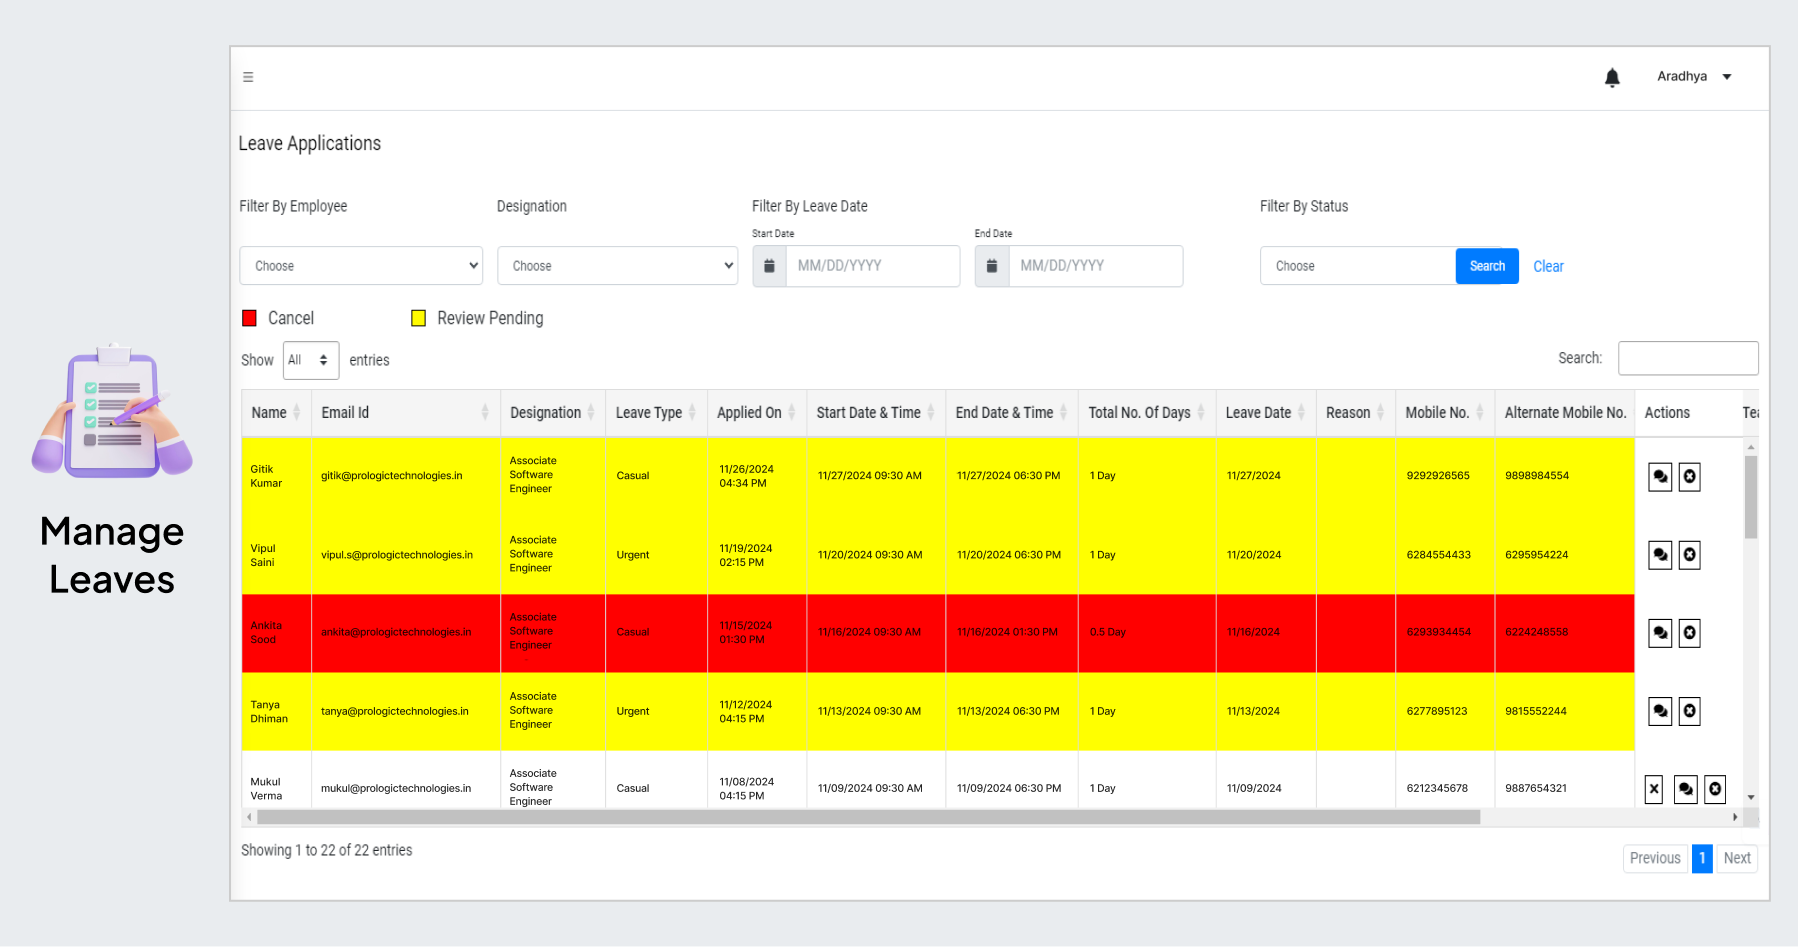The height and width of the screenshot is (947, 1798).
Task: Click into the table Search text field
Action: tap(1688, 358)
